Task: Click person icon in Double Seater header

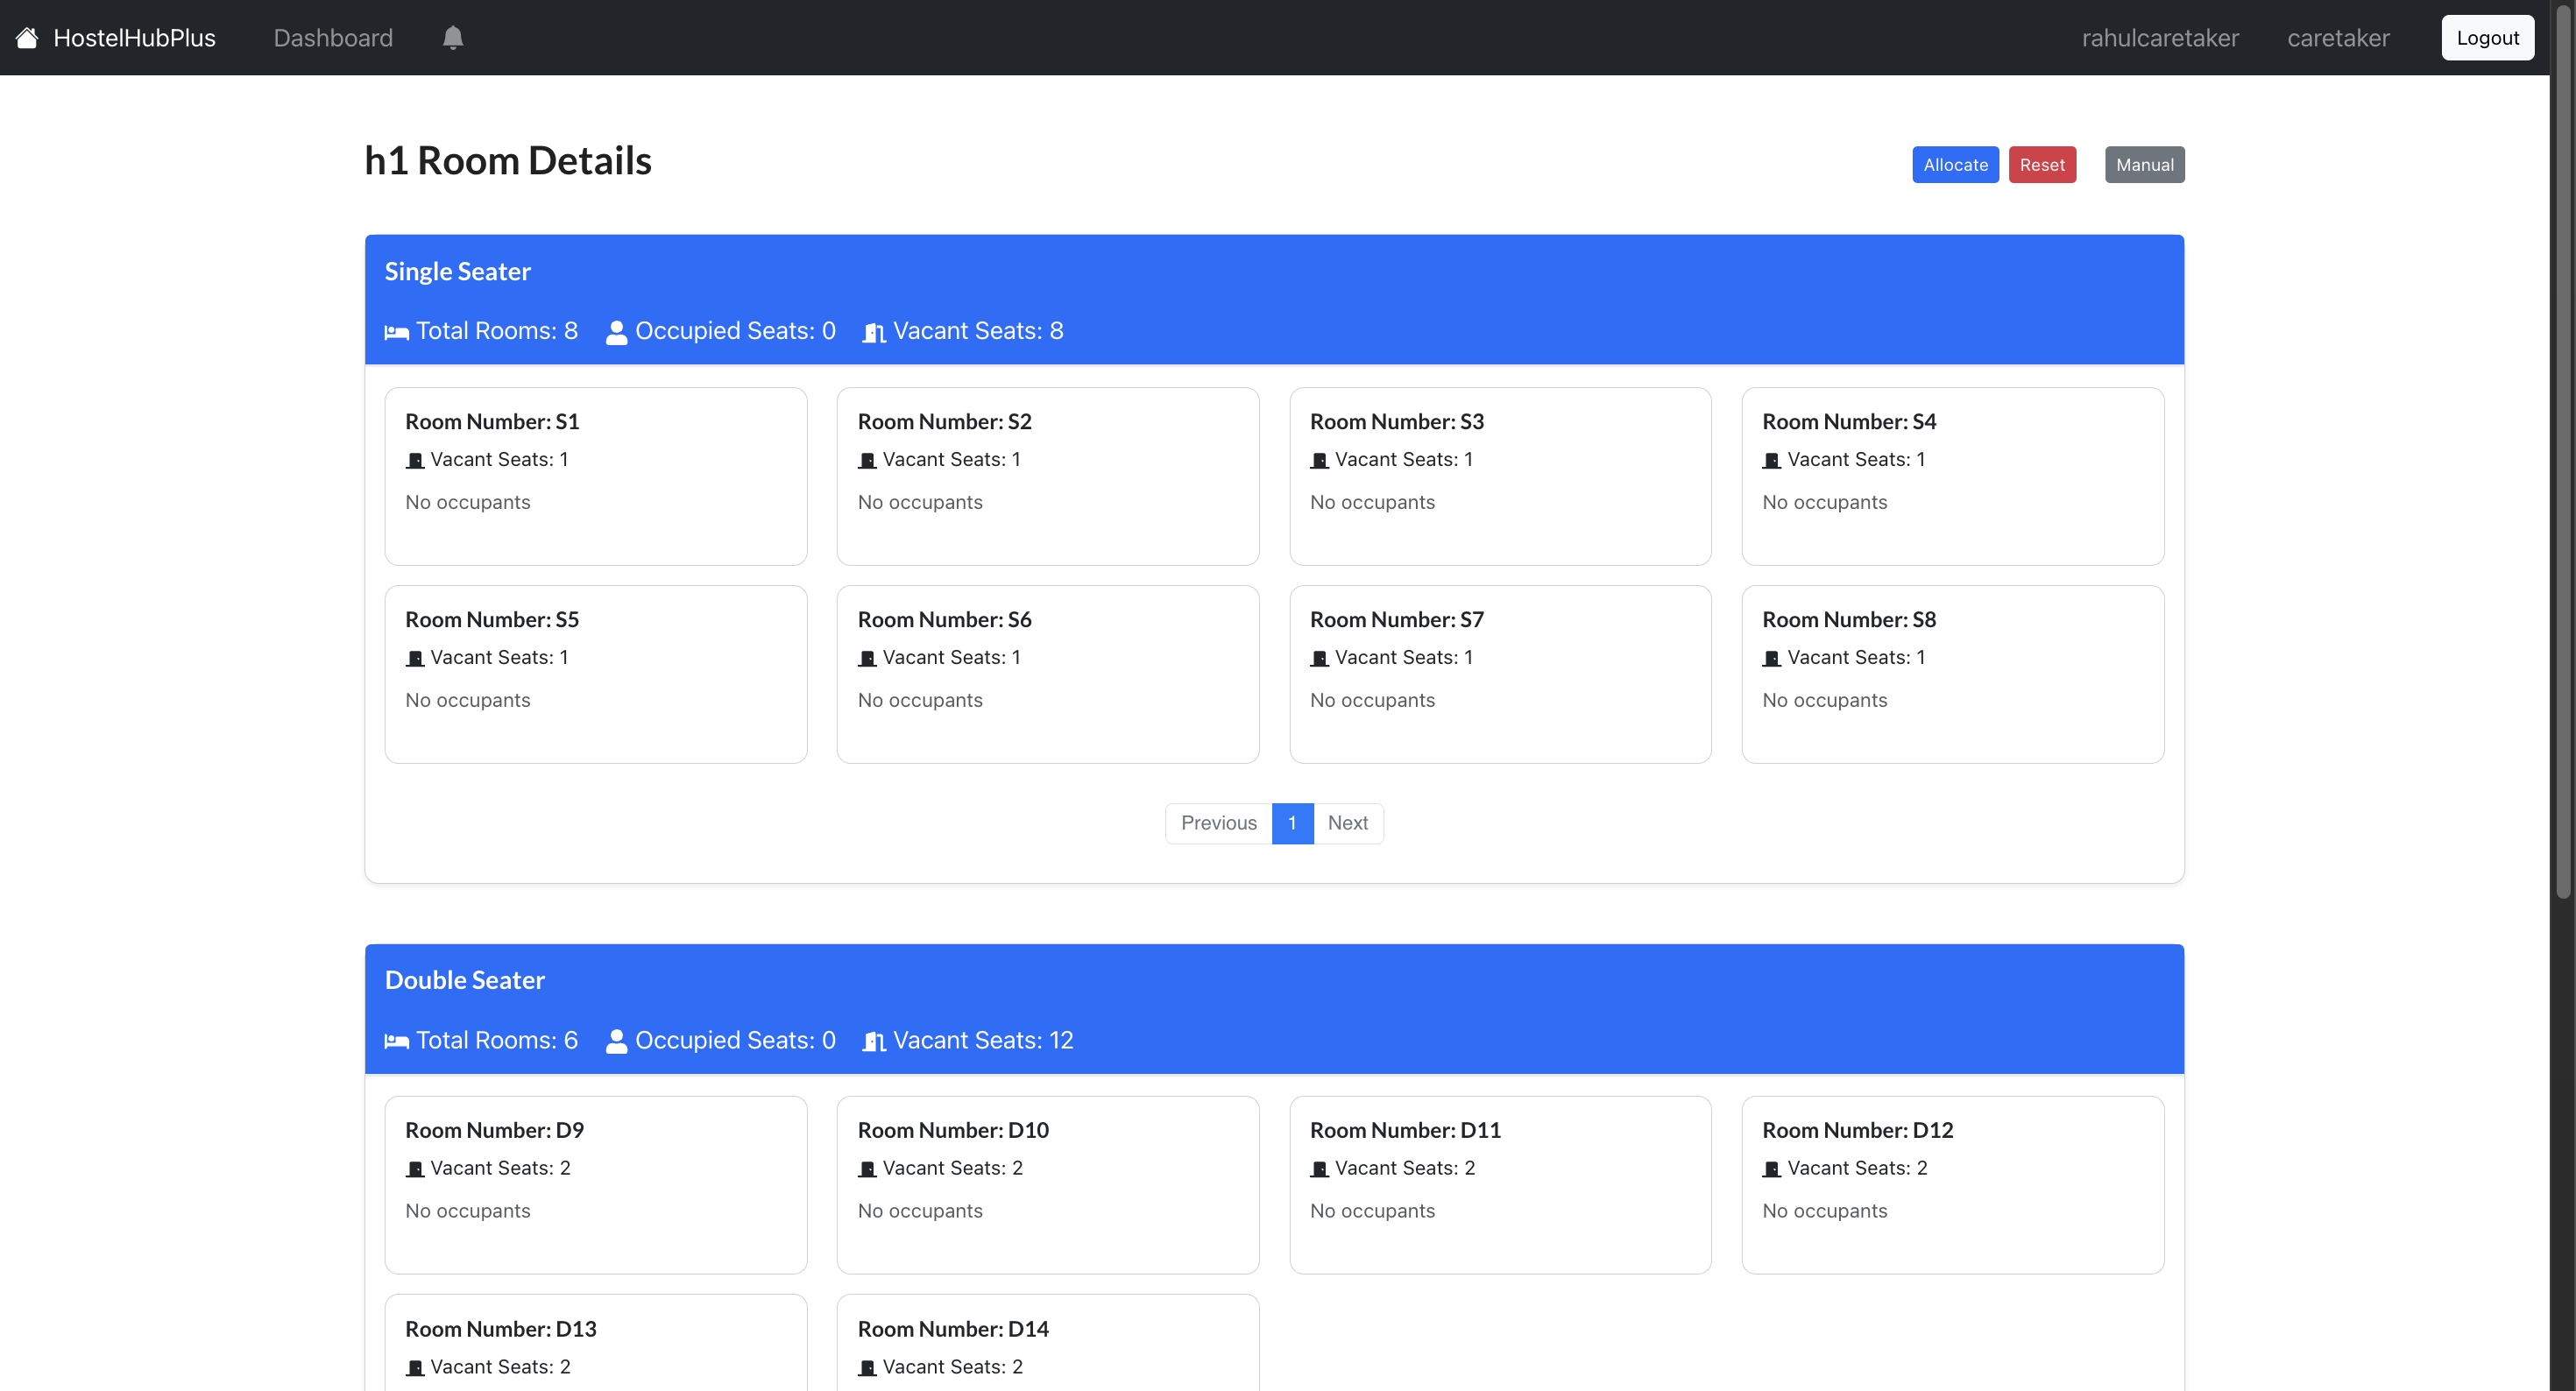Action: (x=617, y=1041)
